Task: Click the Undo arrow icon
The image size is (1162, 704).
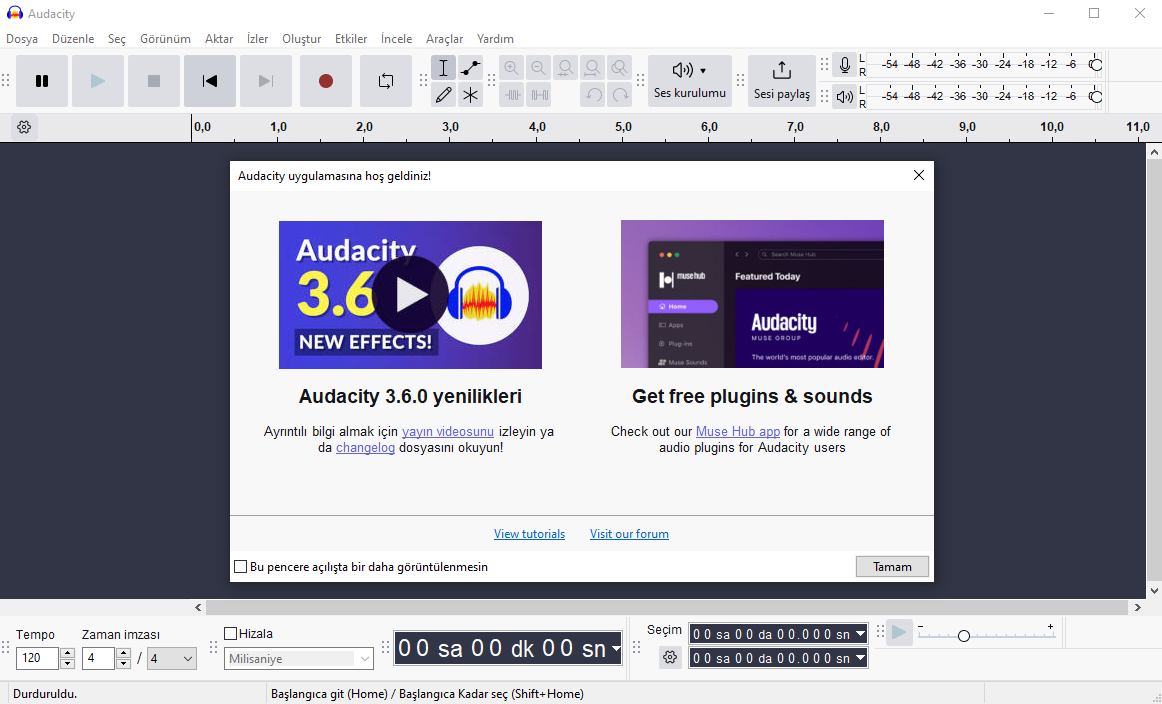Action: tap(592, 95)
